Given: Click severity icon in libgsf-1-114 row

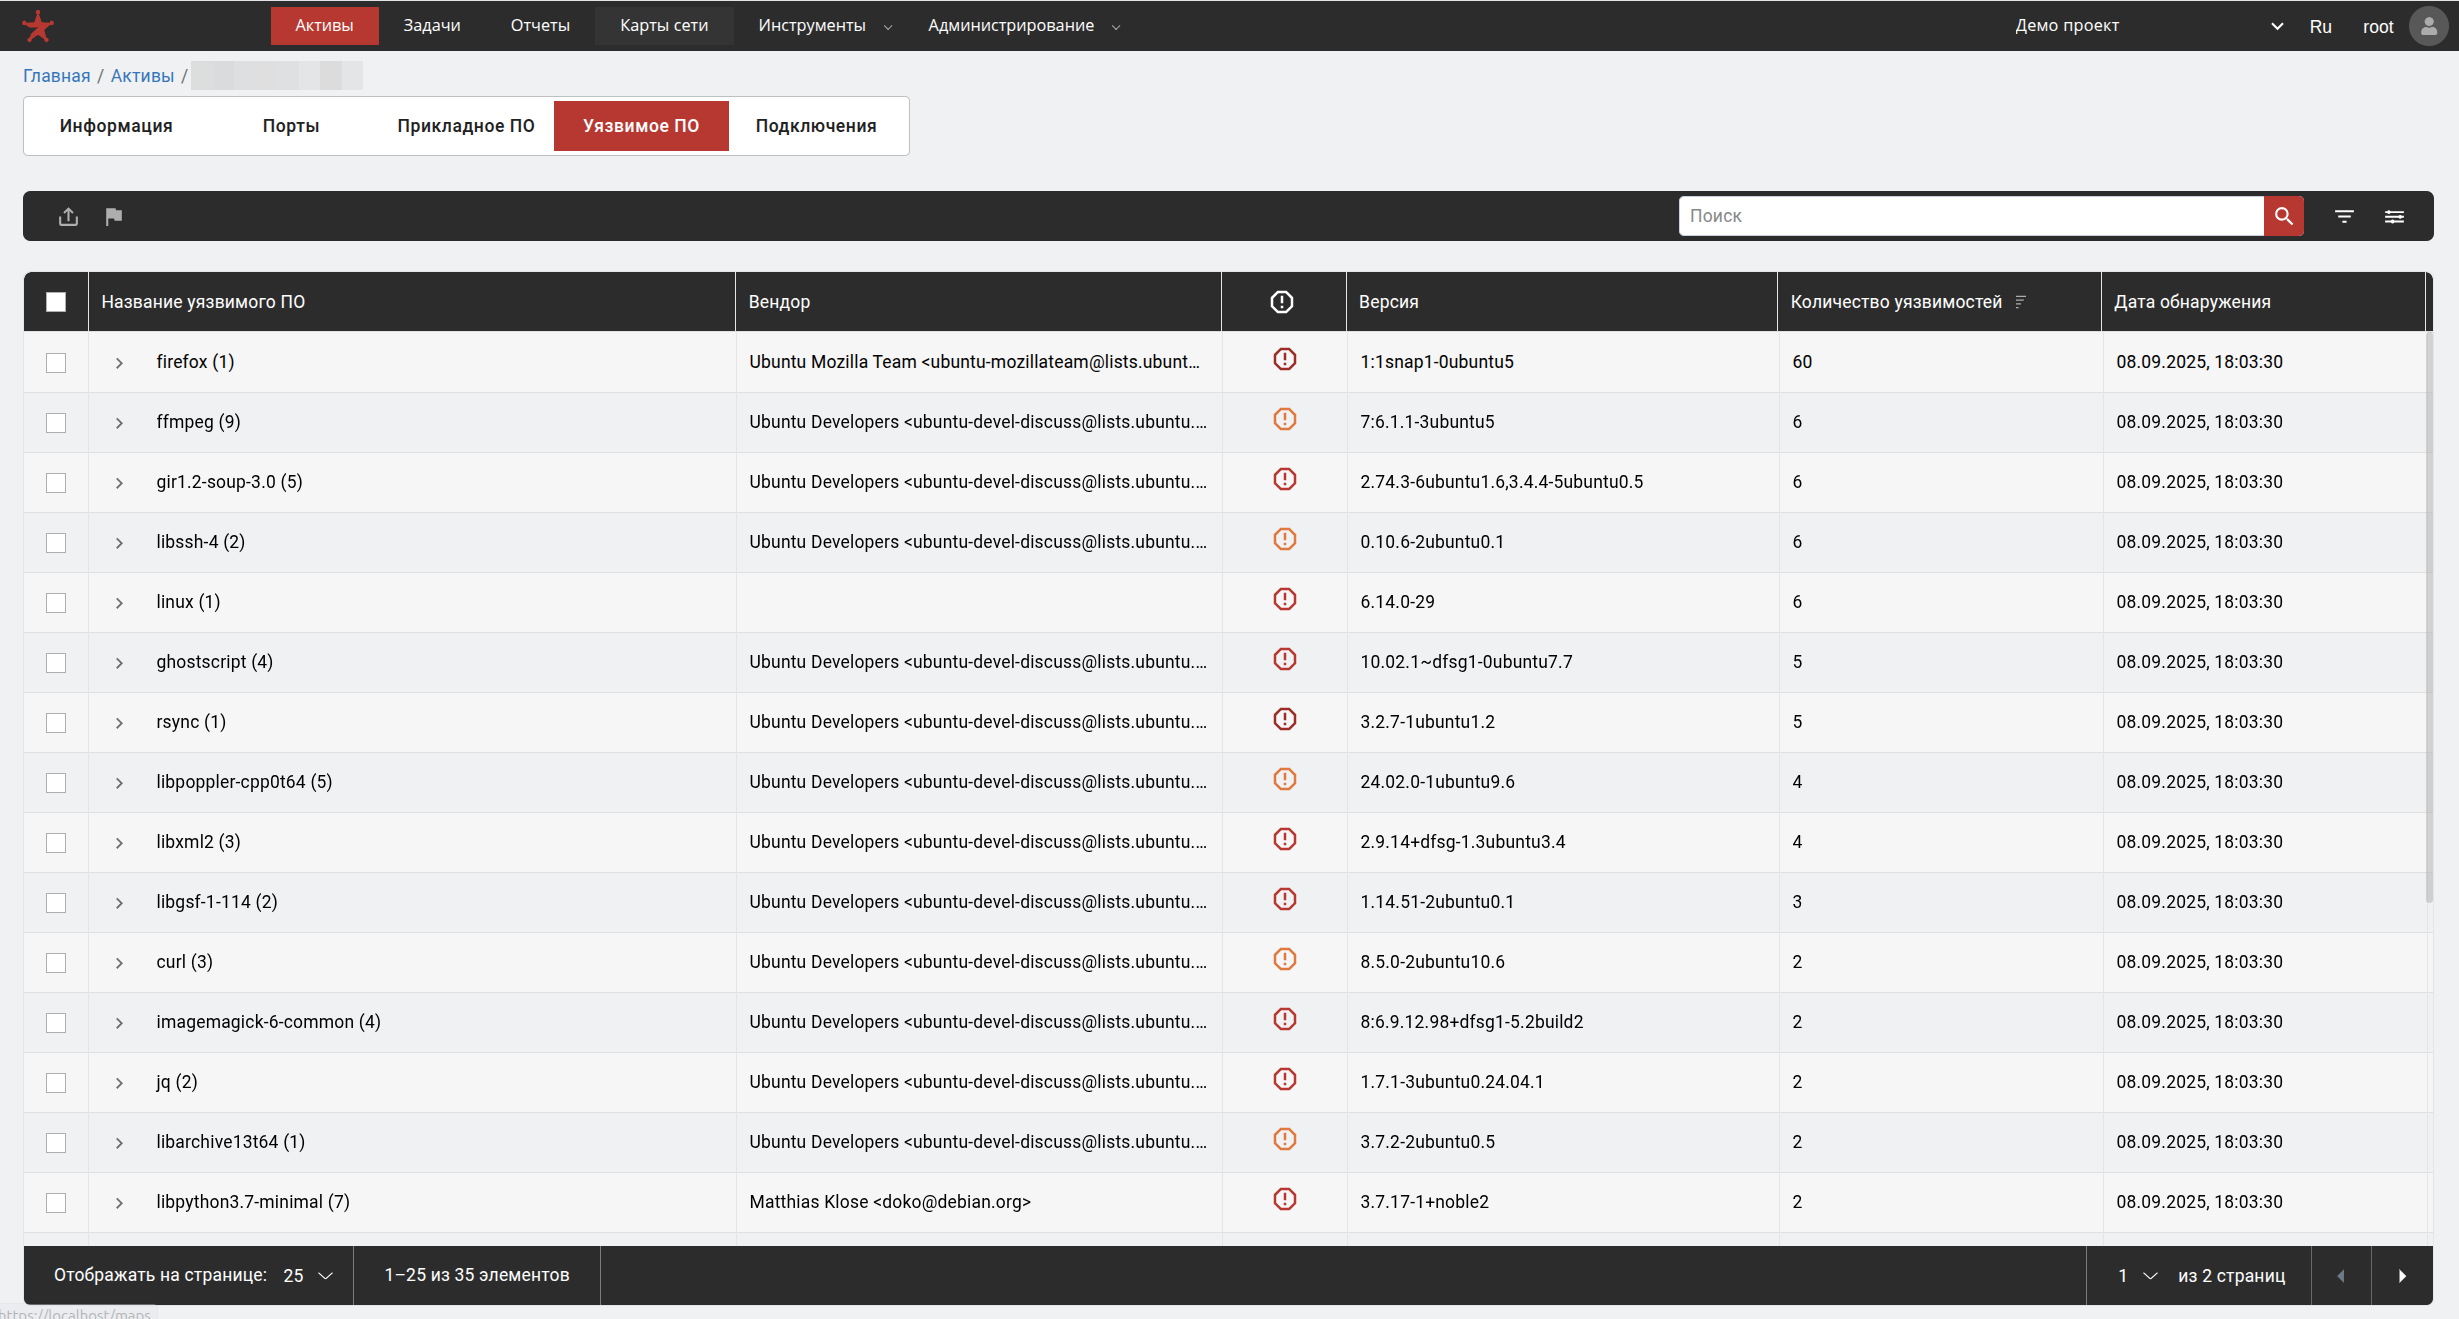Looking at the screenshot, I should [x=1285, y=899].
